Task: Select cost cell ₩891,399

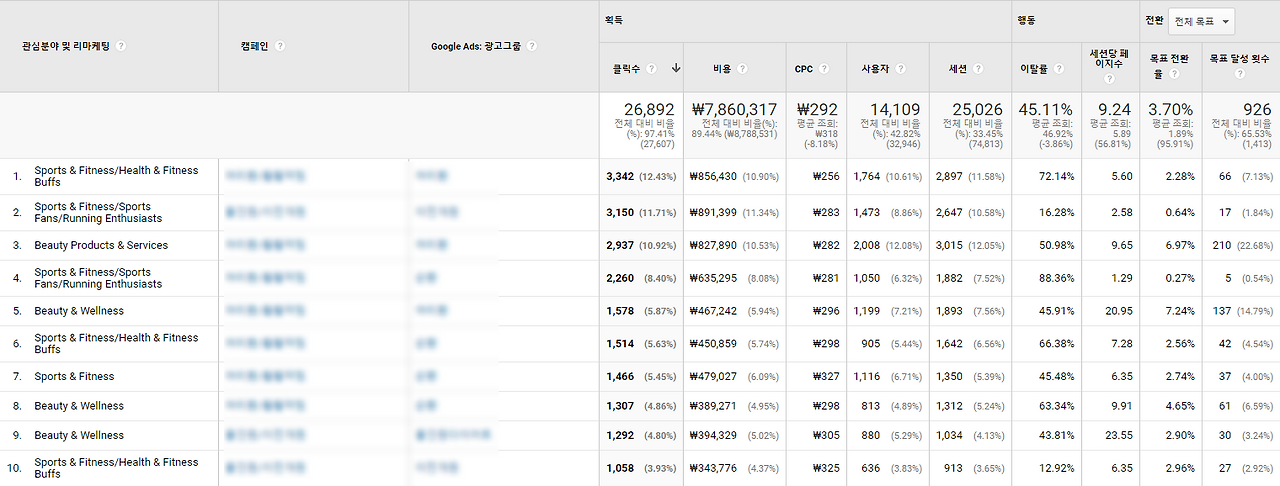Action: tap(713, 212)
